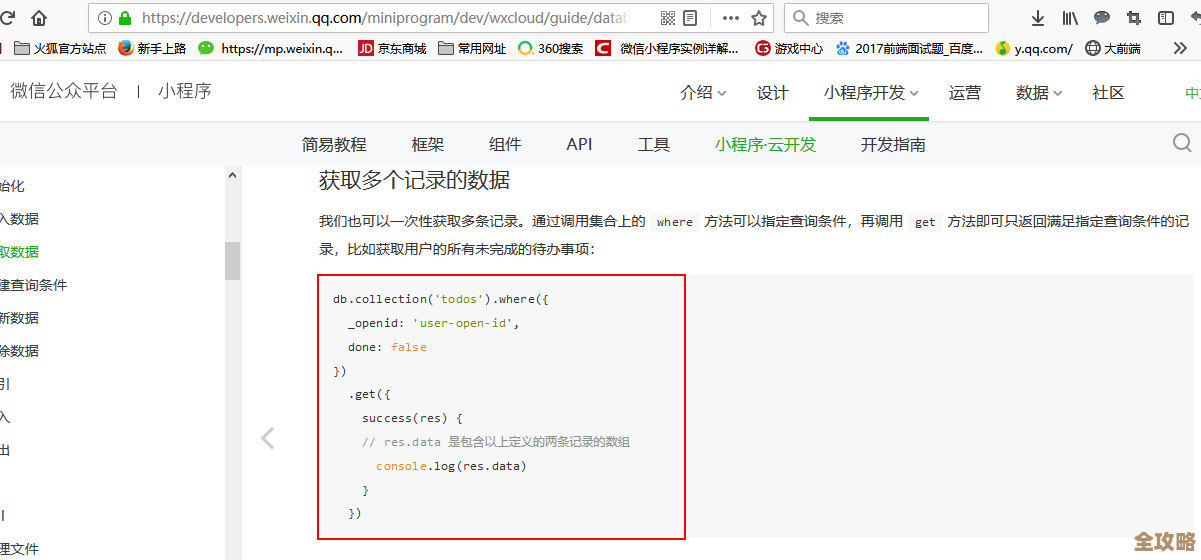Click the 构建查询条件 sidebar item
The height and width of the screenshot is (560, 1201).
34,285
